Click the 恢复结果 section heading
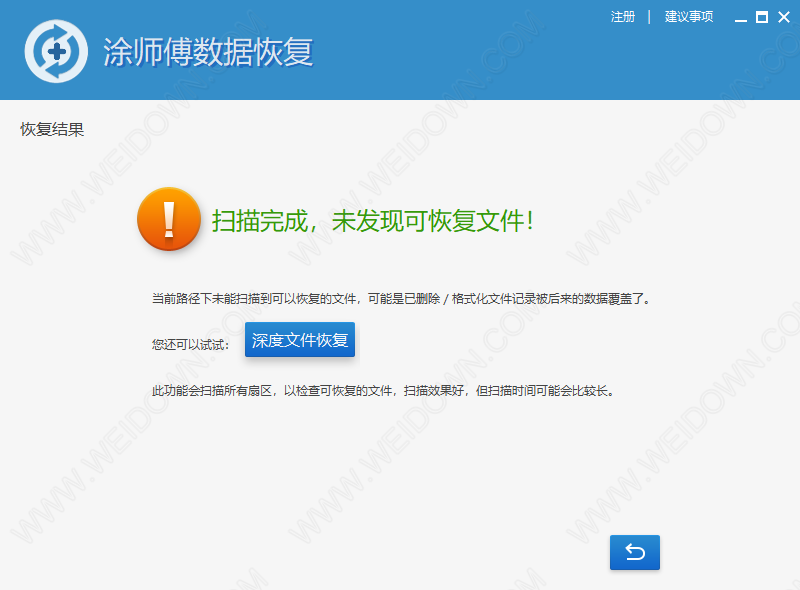 tap(52, 129)
